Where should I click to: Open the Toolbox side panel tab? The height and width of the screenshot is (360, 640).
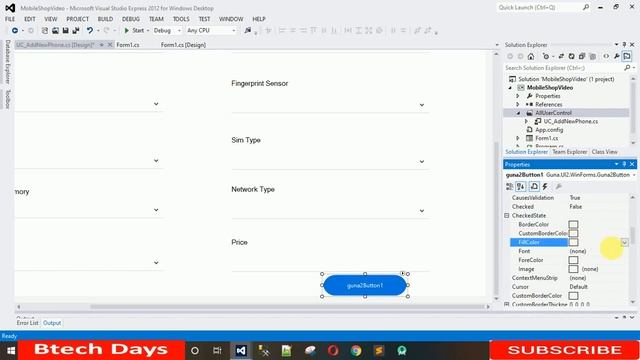(7, 99)
